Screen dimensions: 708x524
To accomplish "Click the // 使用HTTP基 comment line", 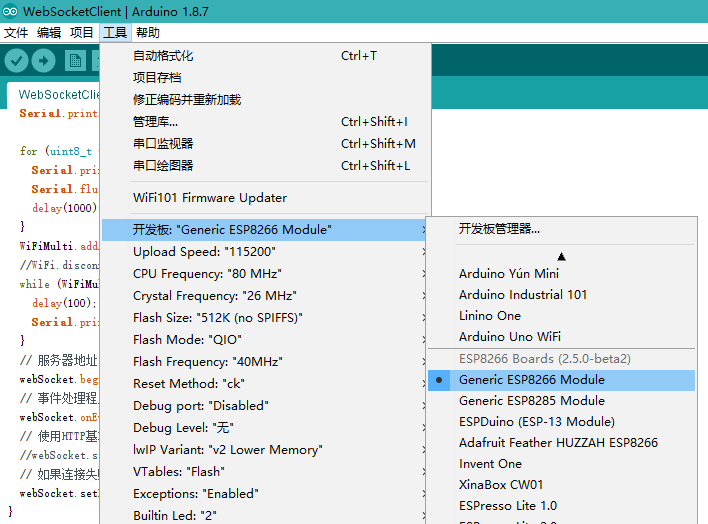I will (59, 436).
